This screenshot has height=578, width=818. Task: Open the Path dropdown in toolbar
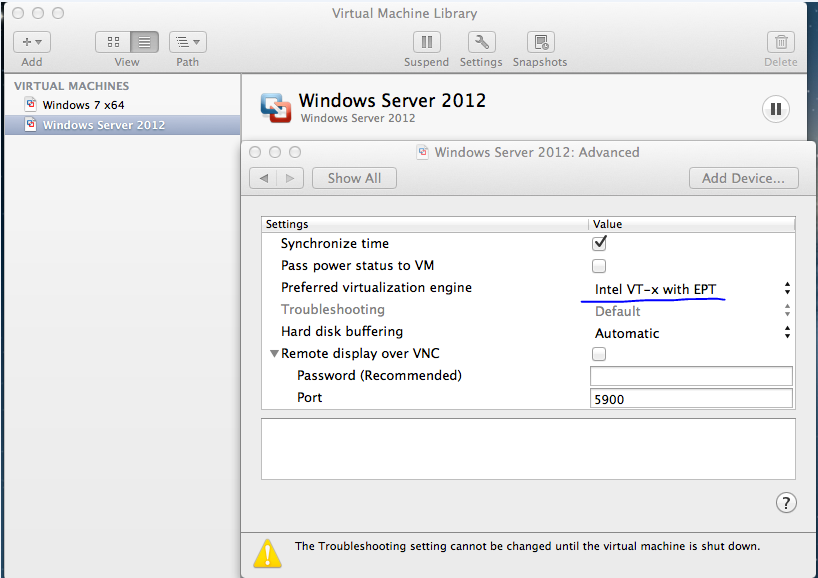coord(188,42)
